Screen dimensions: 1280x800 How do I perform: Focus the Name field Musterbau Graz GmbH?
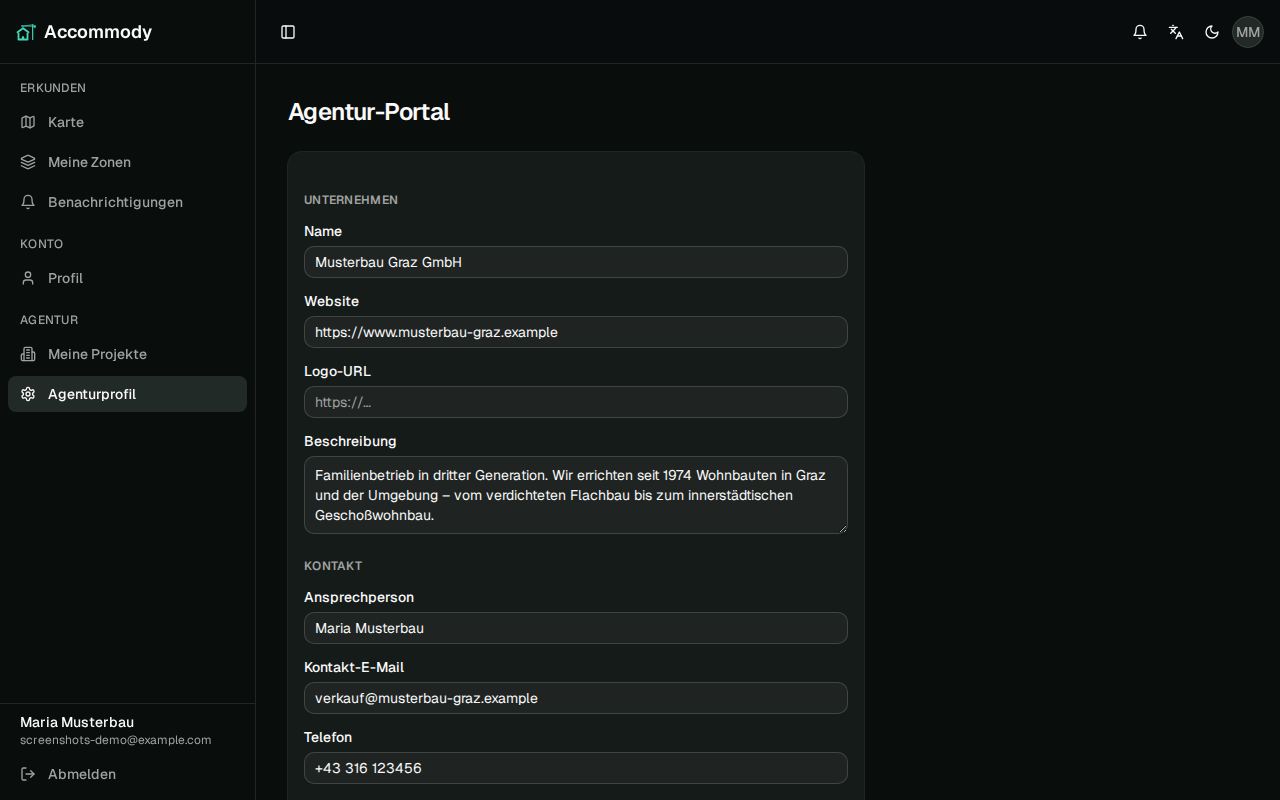click(x=576, y=262)
